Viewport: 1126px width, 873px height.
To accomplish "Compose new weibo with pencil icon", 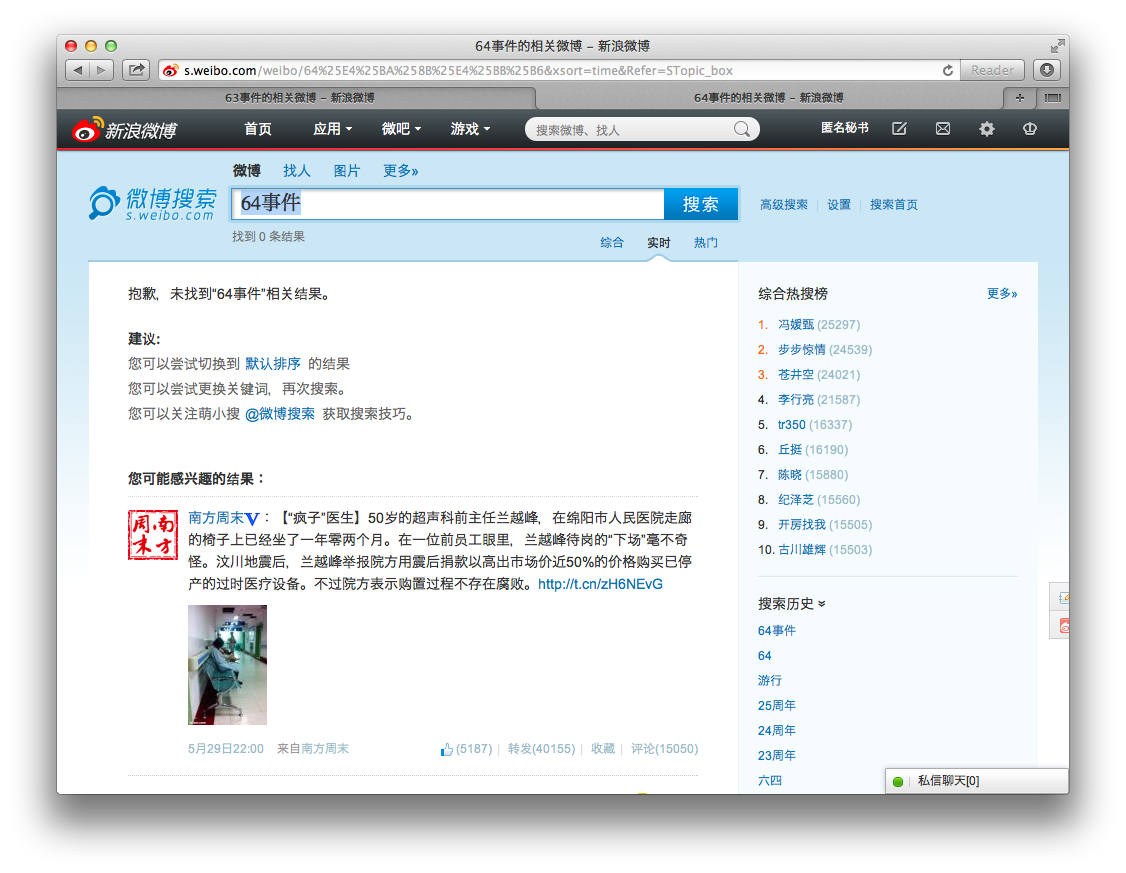I will click(x=899, y=129).
